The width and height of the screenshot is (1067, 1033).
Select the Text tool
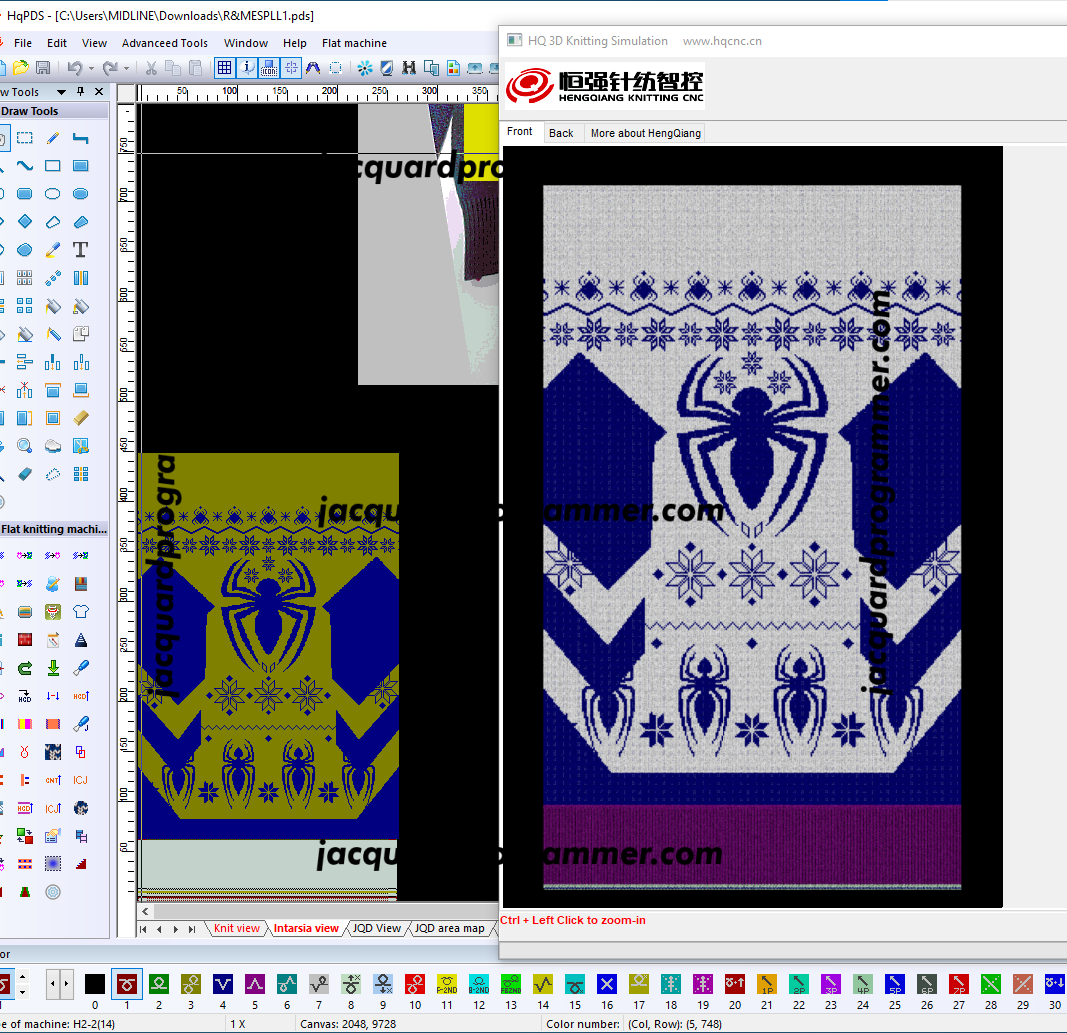point(81,250)
